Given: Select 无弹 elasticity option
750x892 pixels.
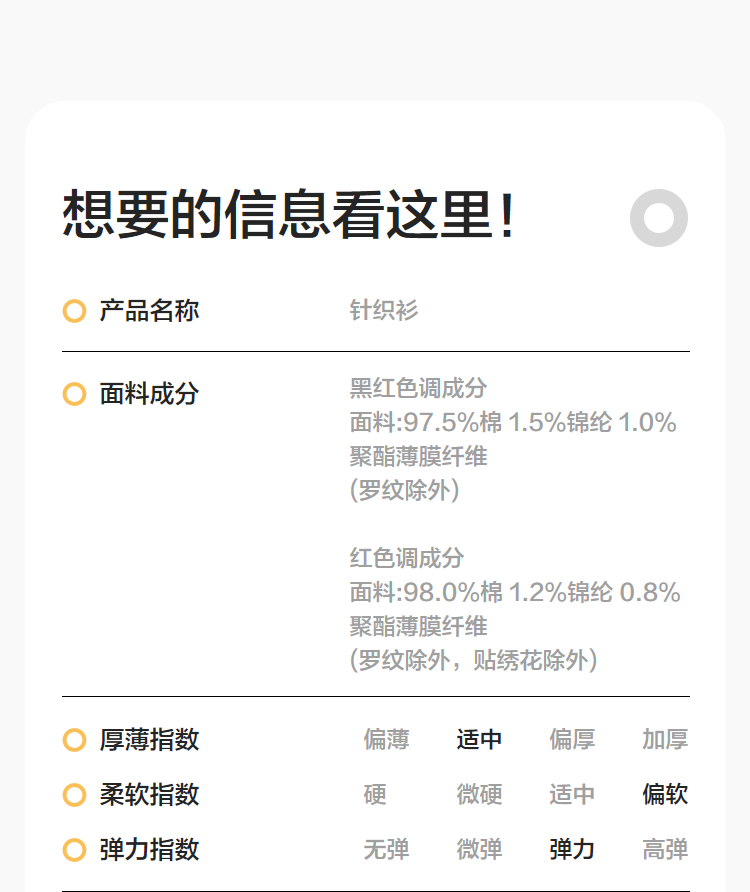Looking at the screenshot, I should click(x=386, y=850).
